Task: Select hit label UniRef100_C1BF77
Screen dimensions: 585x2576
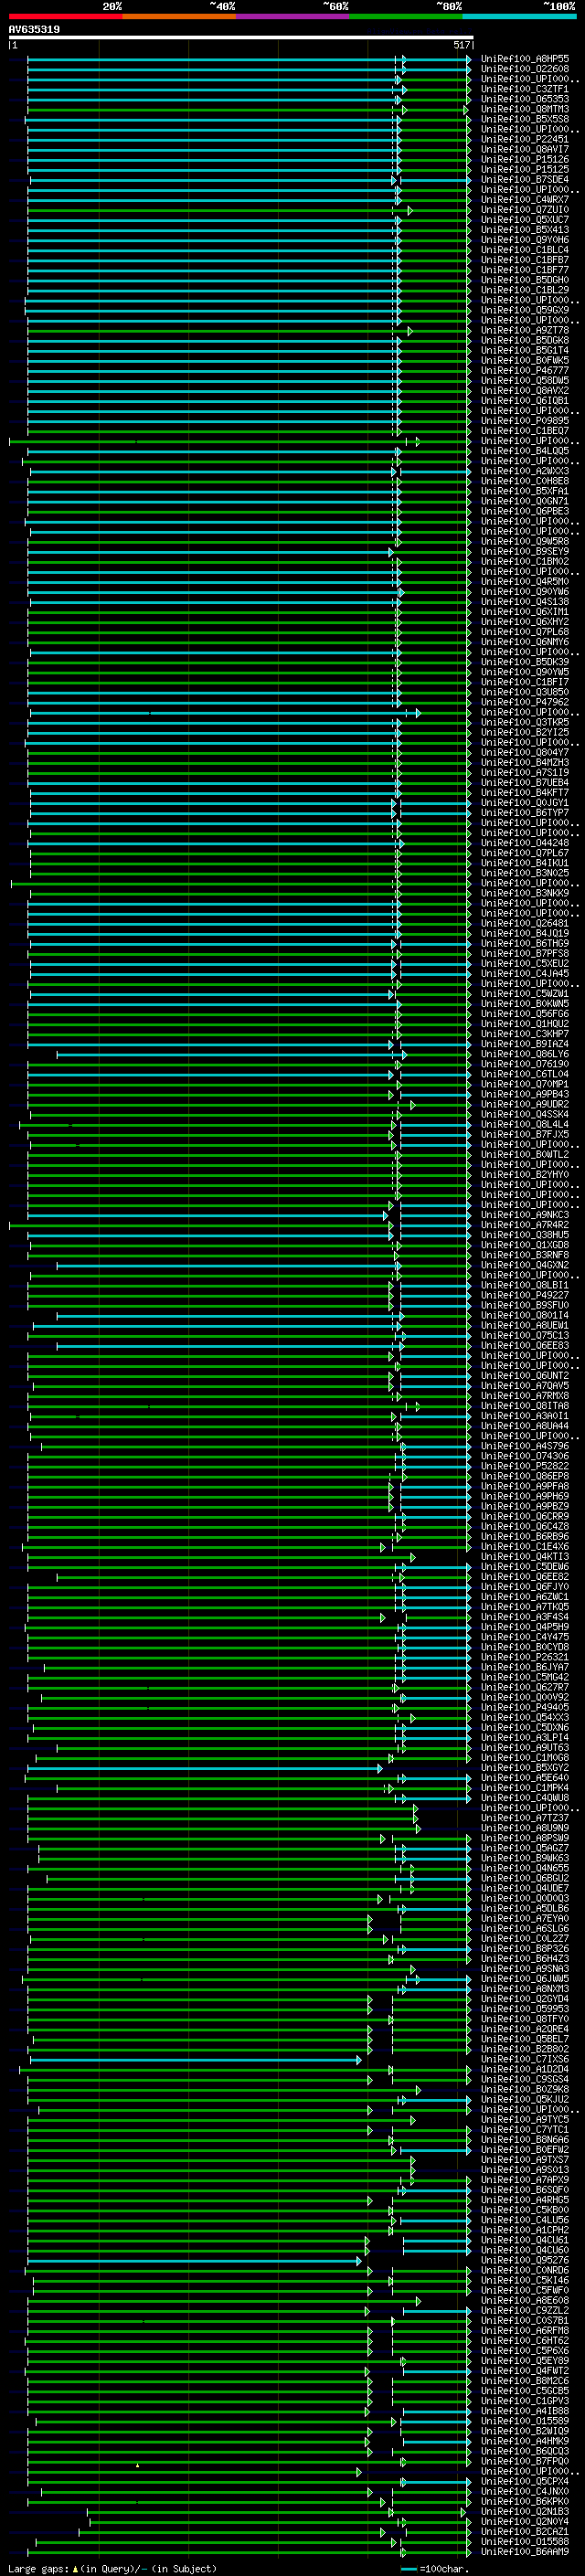Action: click(525, 270)
